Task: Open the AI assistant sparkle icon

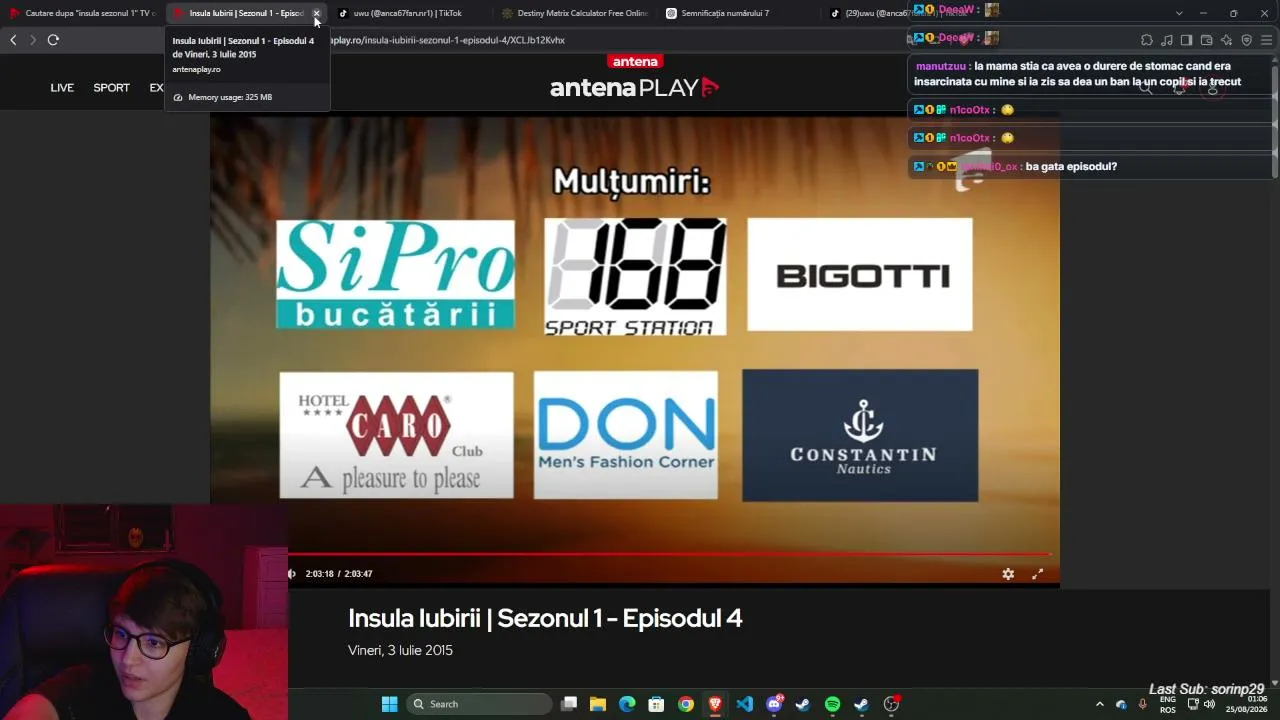Action: point(1226,40)
